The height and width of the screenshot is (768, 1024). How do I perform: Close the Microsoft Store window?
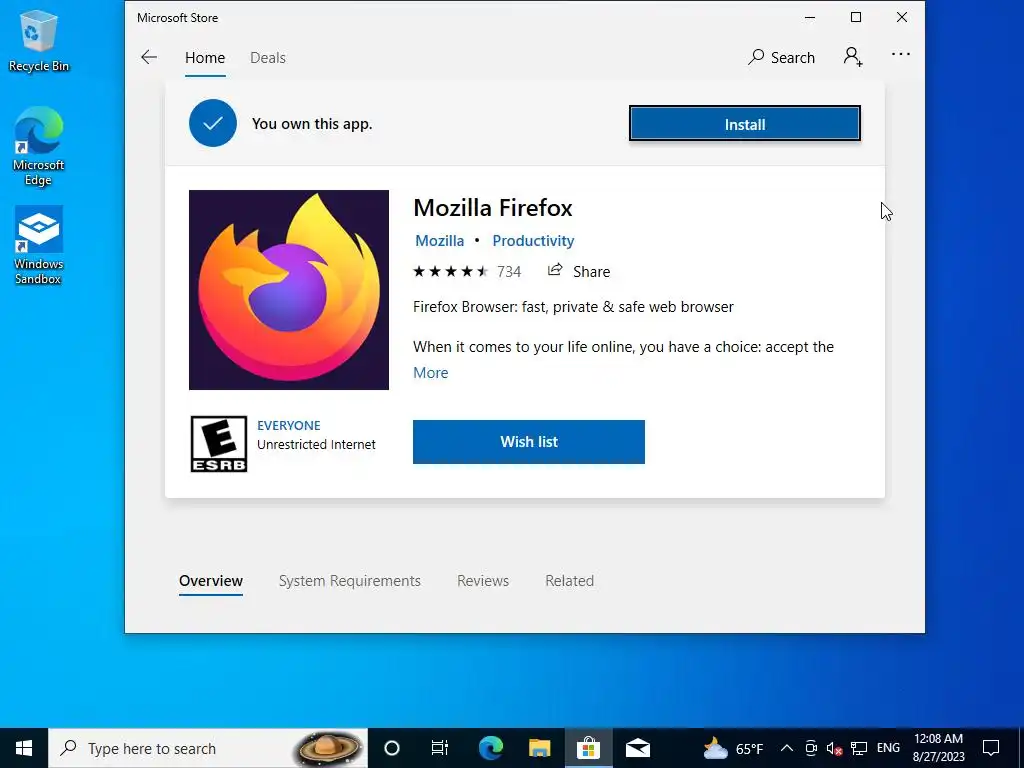point(902,18)
